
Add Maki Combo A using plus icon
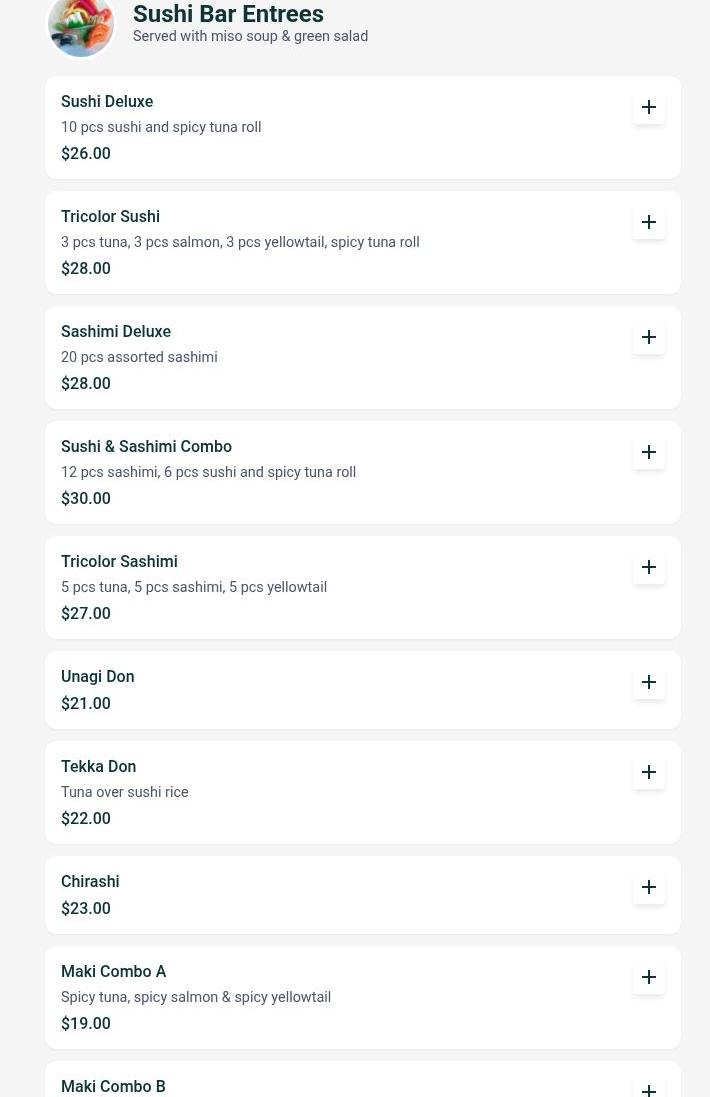pyautogui.click(x=649, y=977)
